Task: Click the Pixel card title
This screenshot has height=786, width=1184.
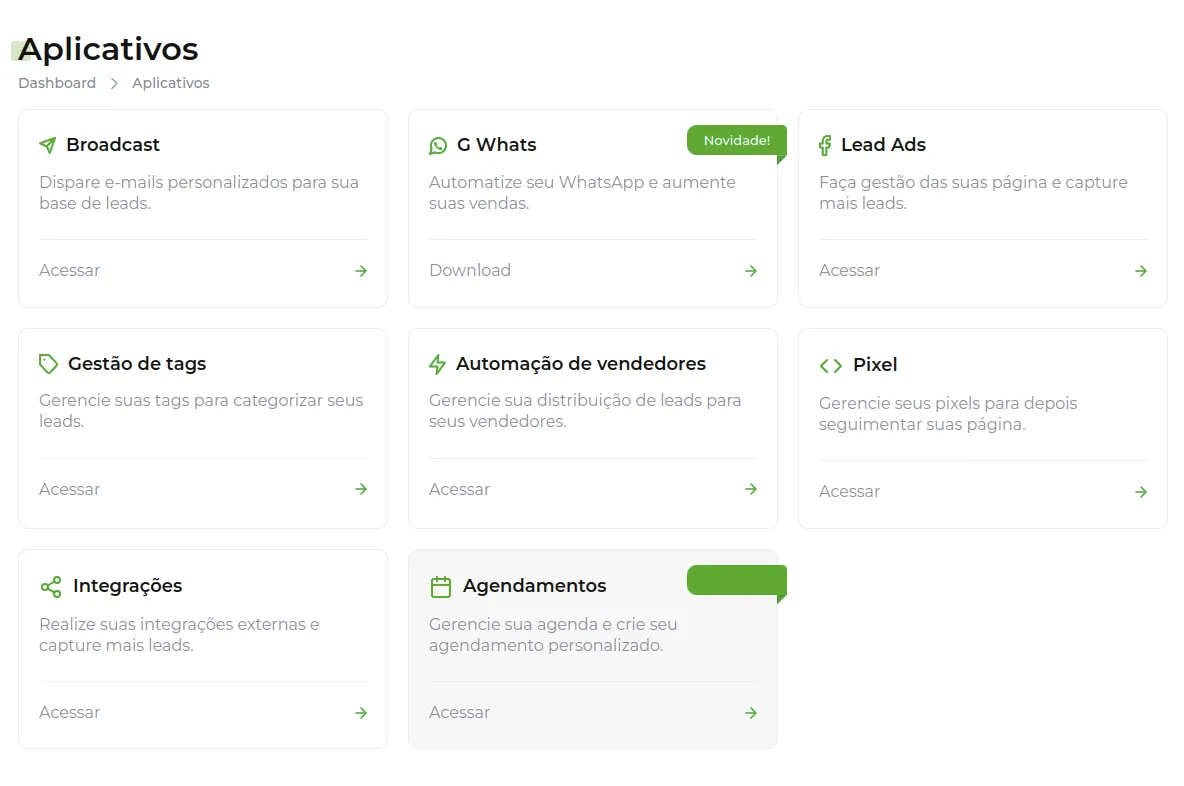Action: [875, 365]
